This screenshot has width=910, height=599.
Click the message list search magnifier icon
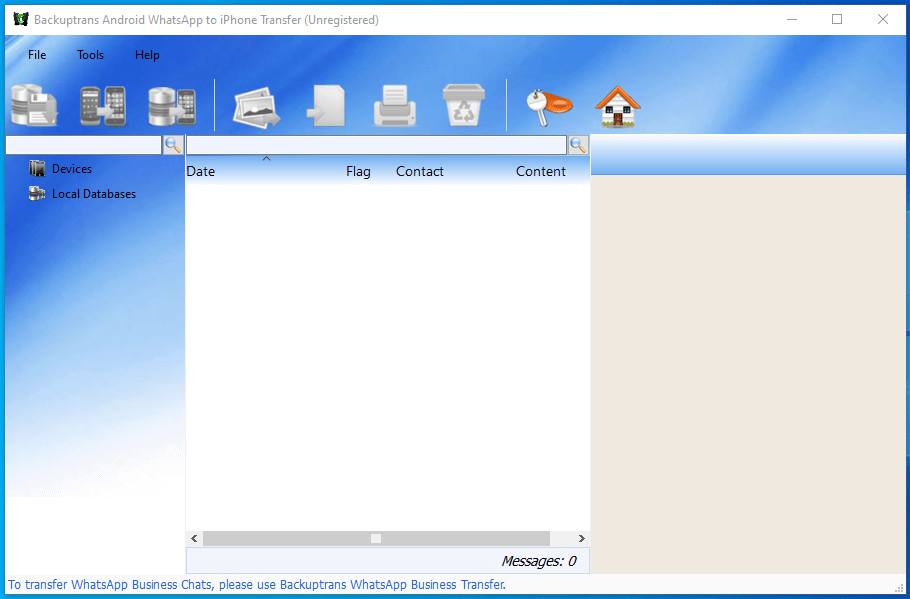pyautogui.click(x=578, y=145)
